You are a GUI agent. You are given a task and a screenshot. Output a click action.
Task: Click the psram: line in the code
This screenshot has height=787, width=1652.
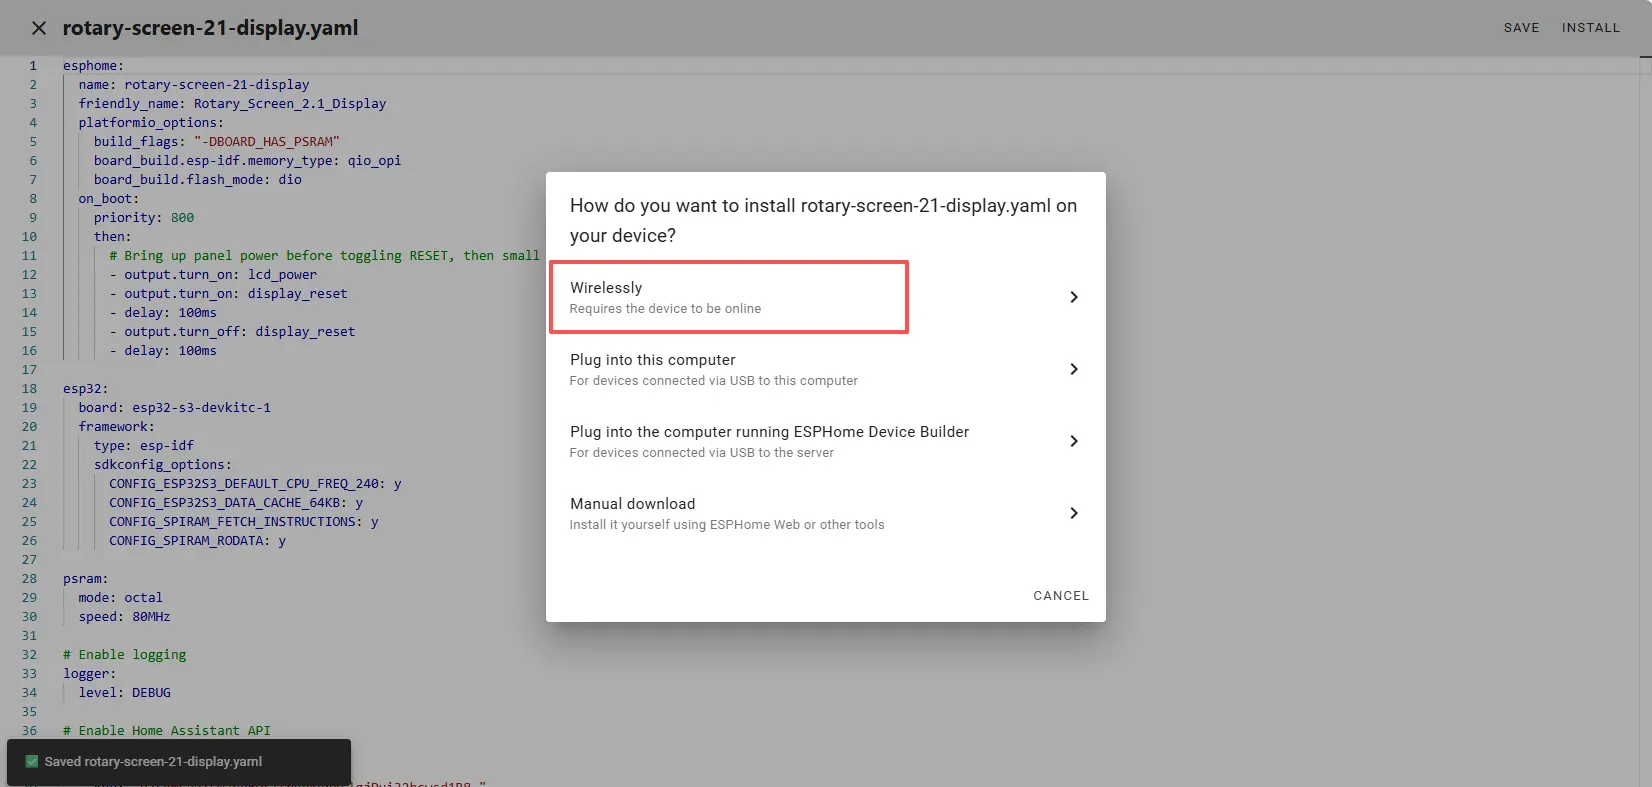86,579
